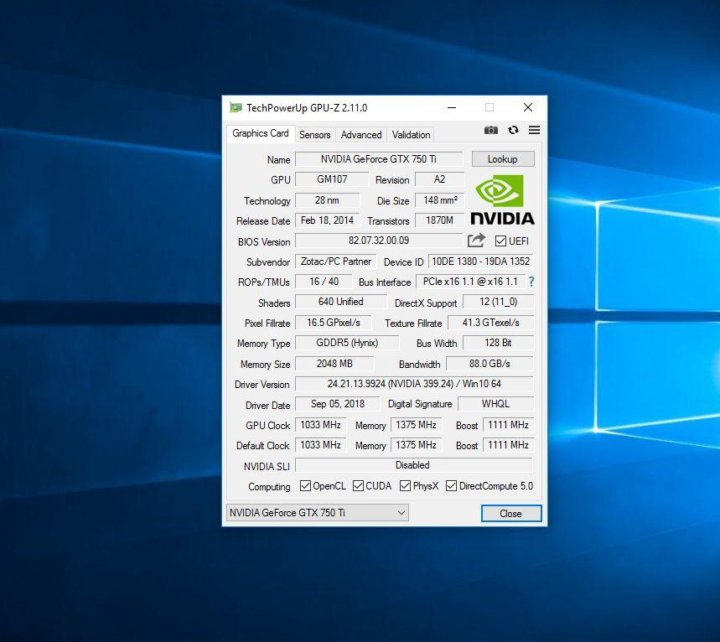Click the Close button at the bottom
720x642 pixels.
click(510, 513)
